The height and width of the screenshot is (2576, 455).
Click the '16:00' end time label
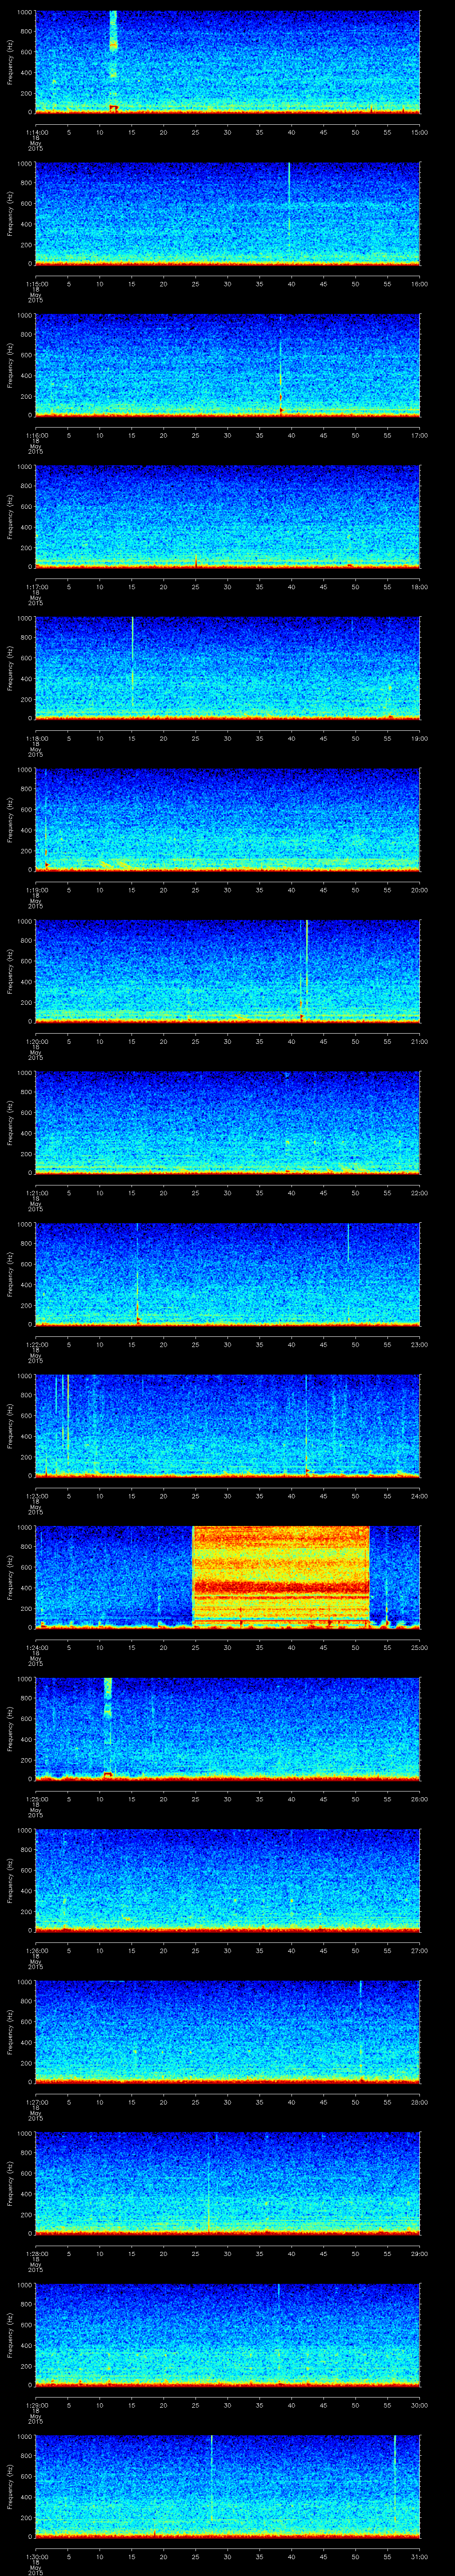coord(420,284)
